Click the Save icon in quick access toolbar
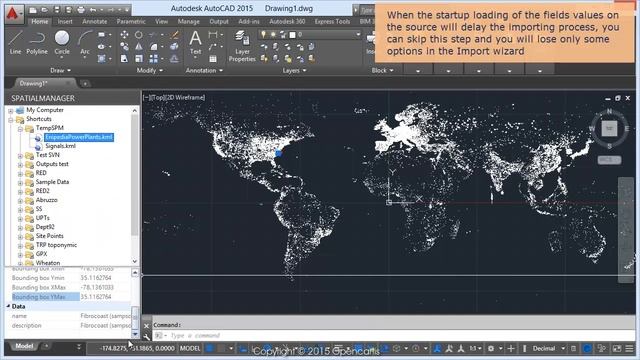The height and width of the screenshot is (360, 640). tap(57, 9)
